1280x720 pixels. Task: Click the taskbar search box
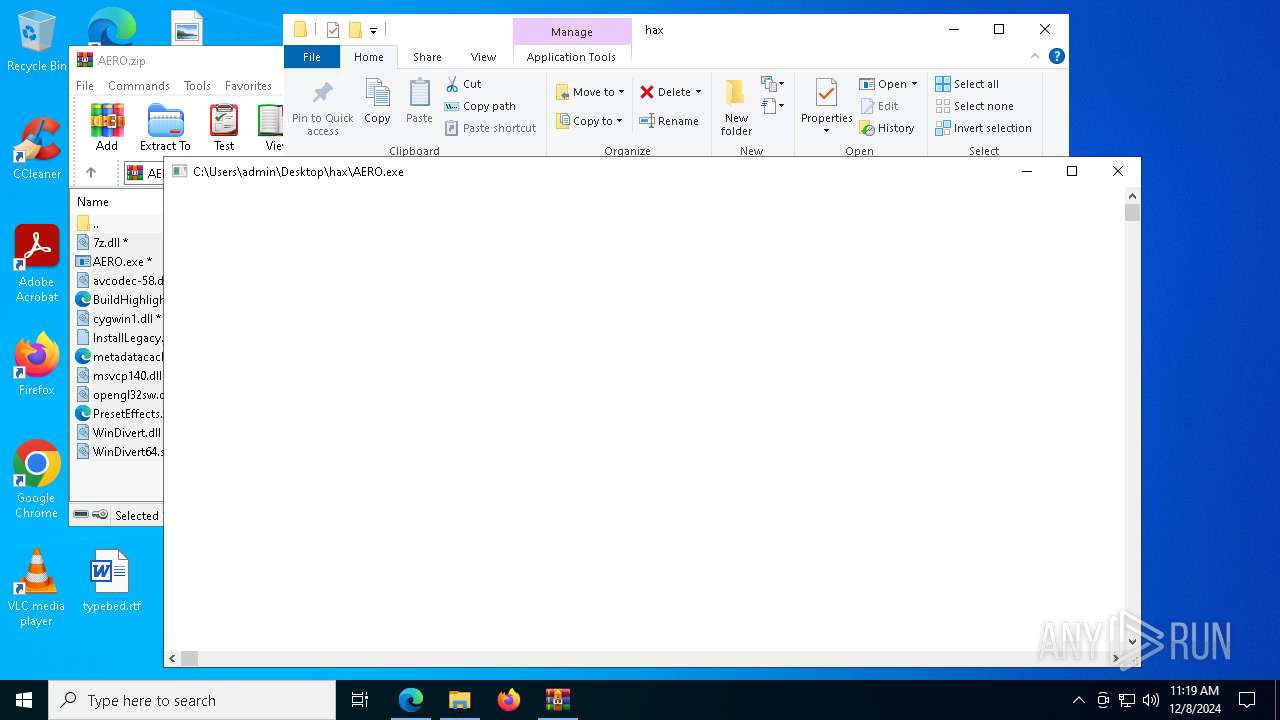coord(192,700)
